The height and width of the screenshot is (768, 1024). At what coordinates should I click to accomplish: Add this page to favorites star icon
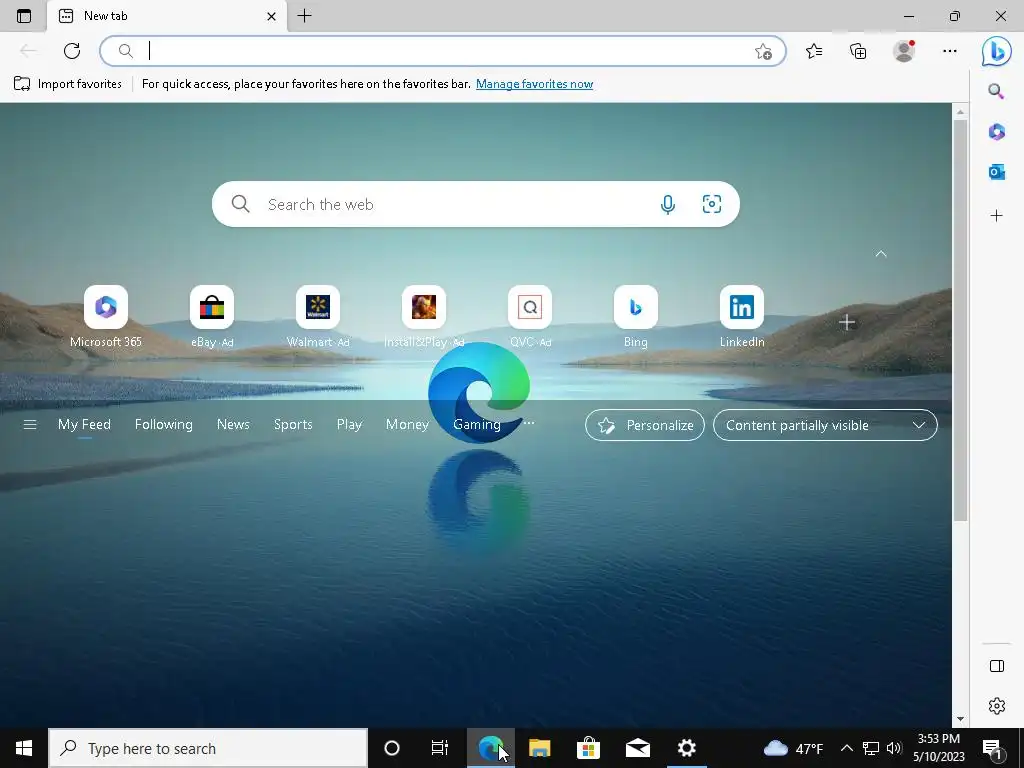[x=763, y=52]
